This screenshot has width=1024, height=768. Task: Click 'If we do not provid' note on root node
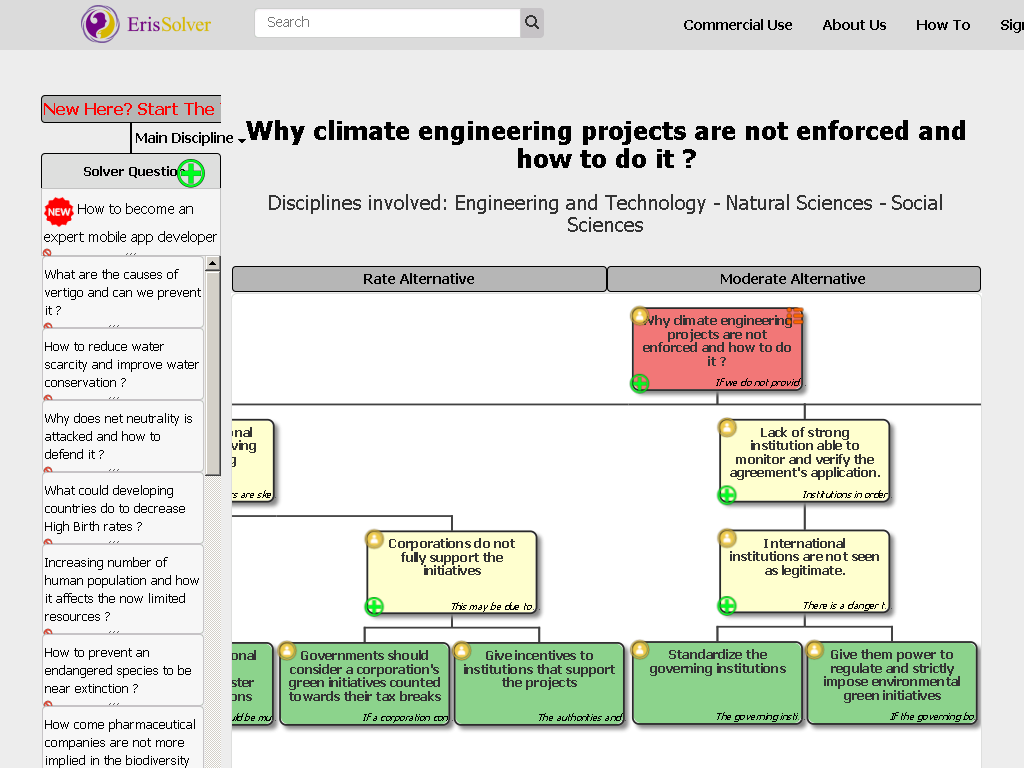(758, 383)
